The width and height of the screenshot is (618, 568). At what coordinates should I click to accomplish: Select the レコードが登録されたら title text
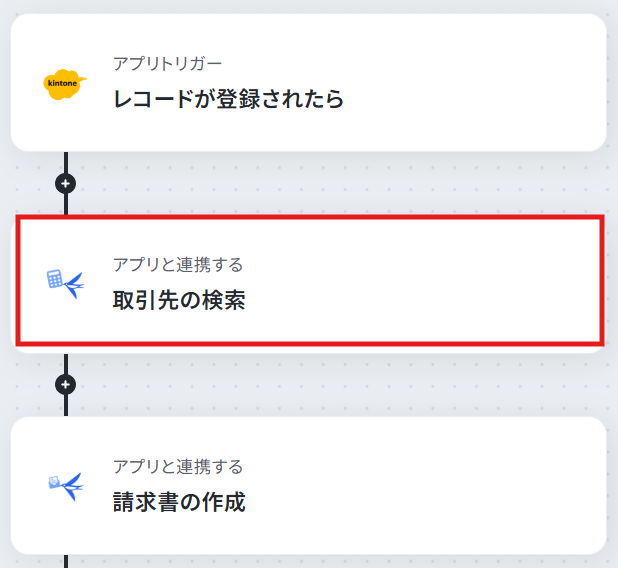(229, 99)
